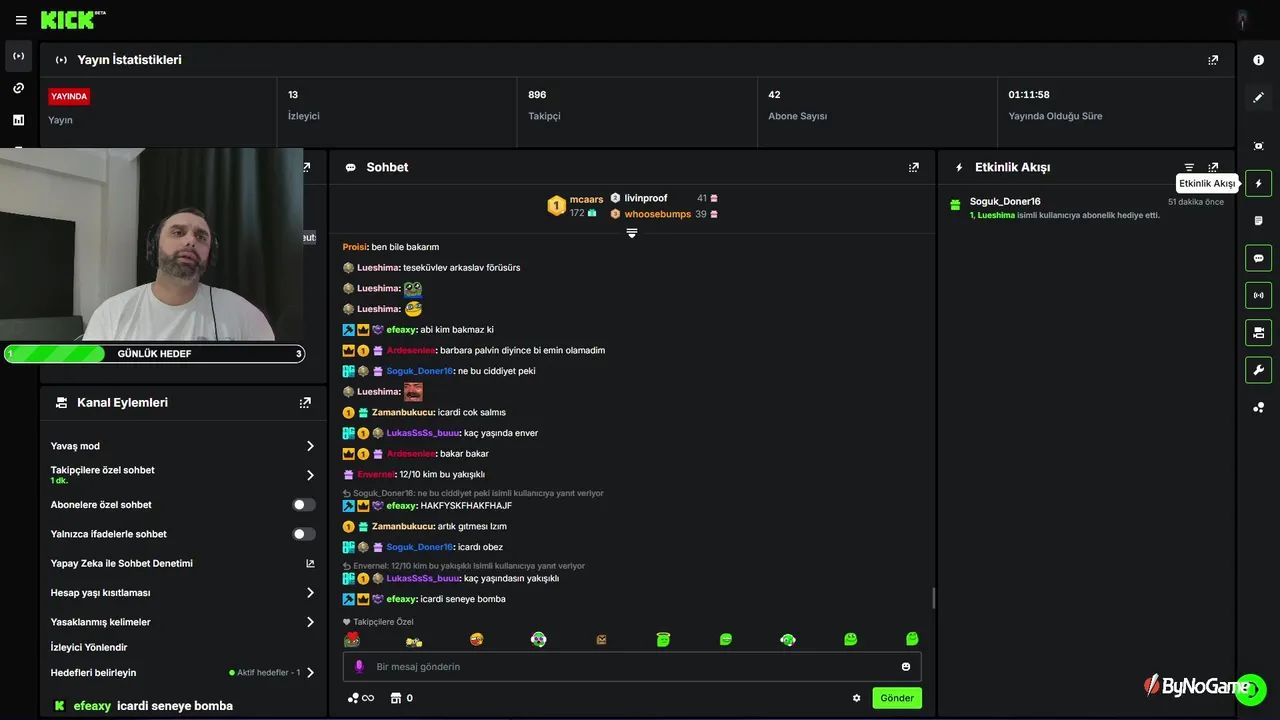This screenshot has width=1280, height=720.
Task: Pop out the Etkinlik Akışı panel
Action: (1213, 167)
